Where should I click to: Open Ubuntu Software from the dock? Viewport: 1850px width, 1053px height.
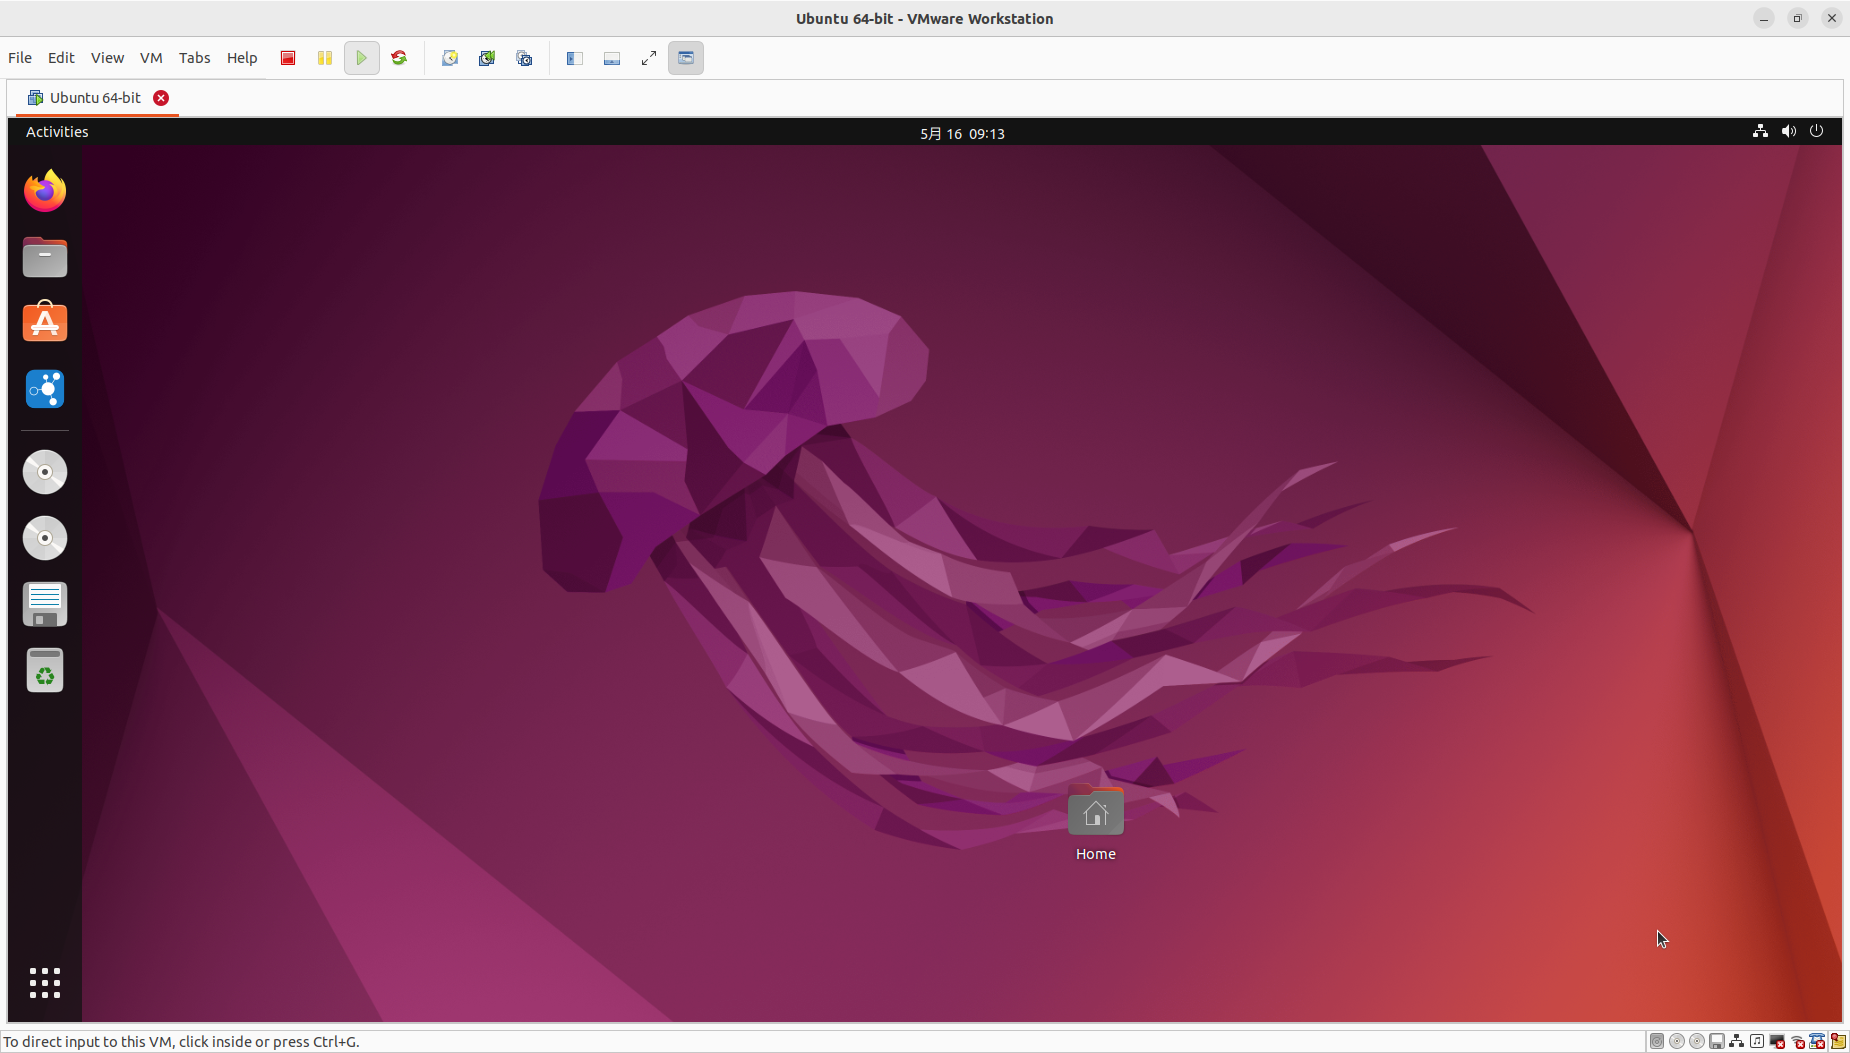45,323
